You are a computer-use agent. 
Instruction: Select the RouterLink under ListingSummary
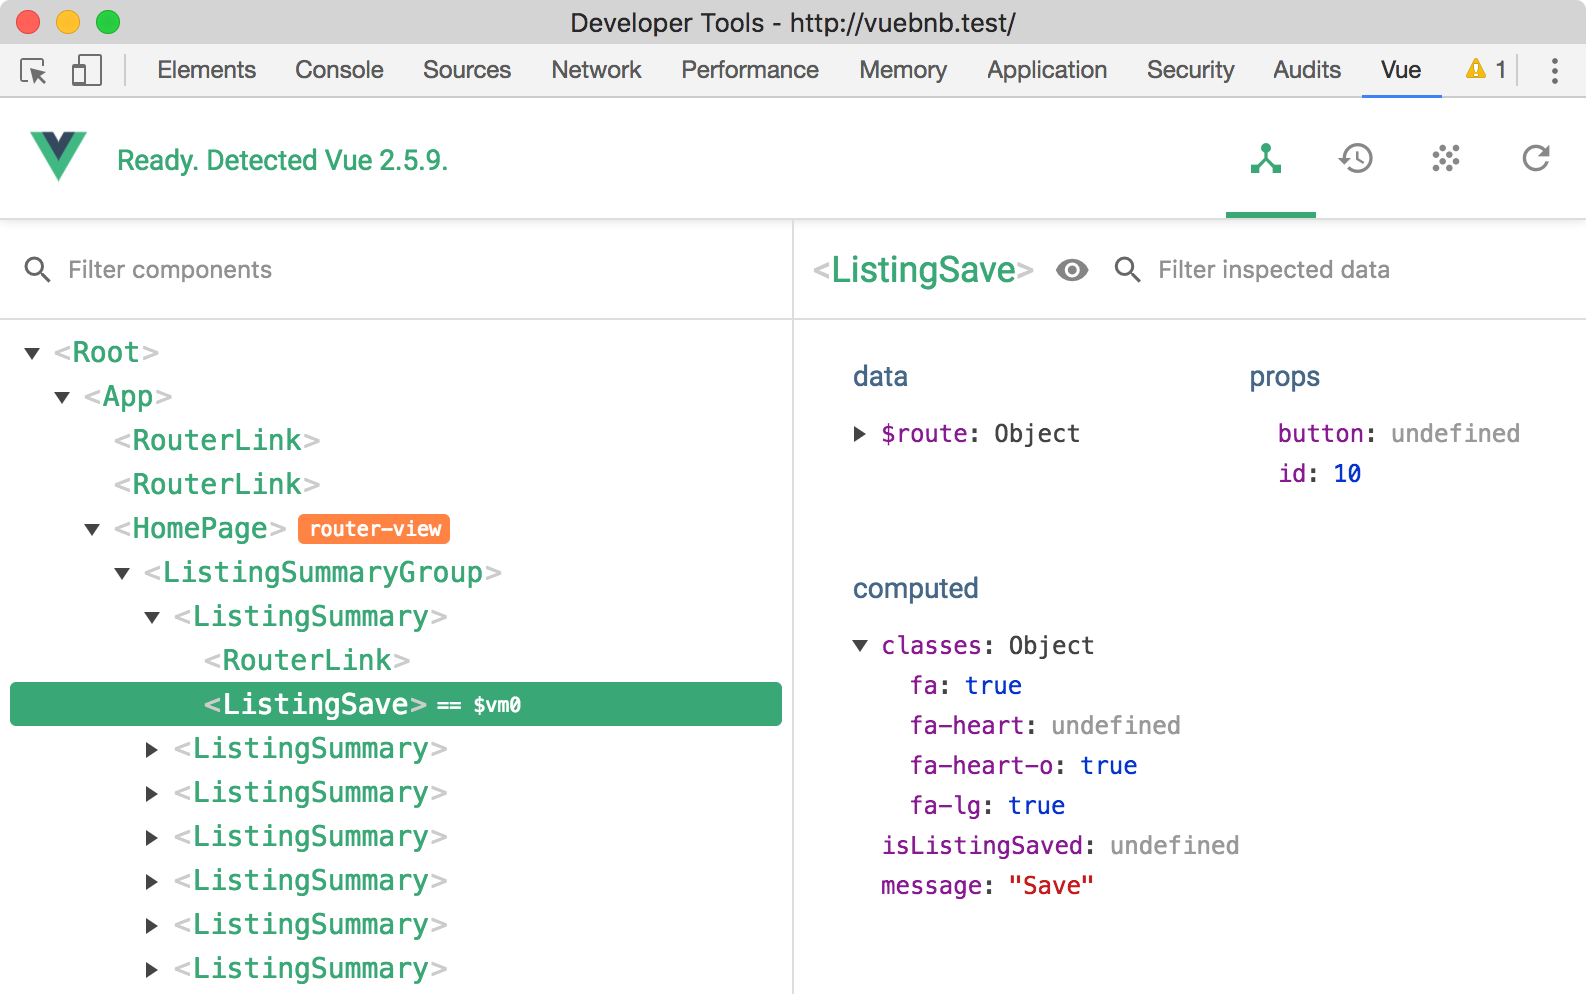coord(307,661)
